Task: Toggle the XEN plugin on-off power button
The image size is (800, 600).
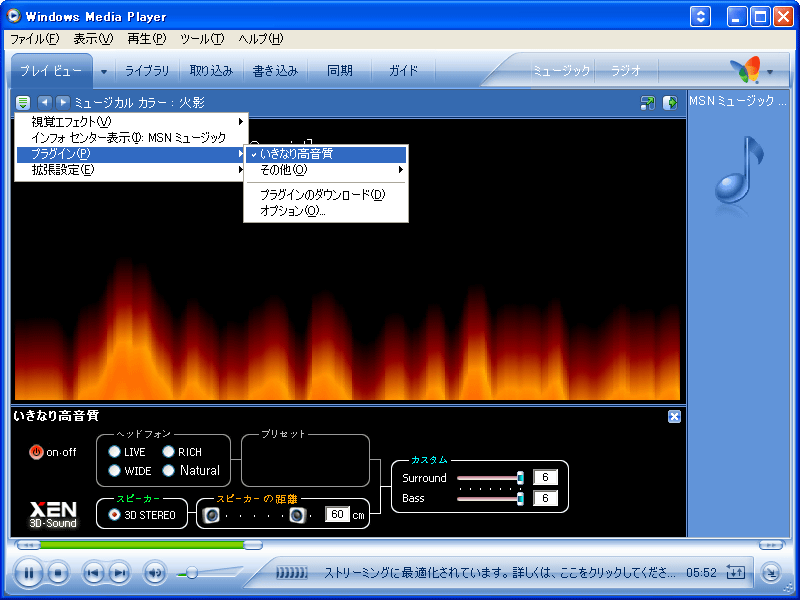Action: 36,452
